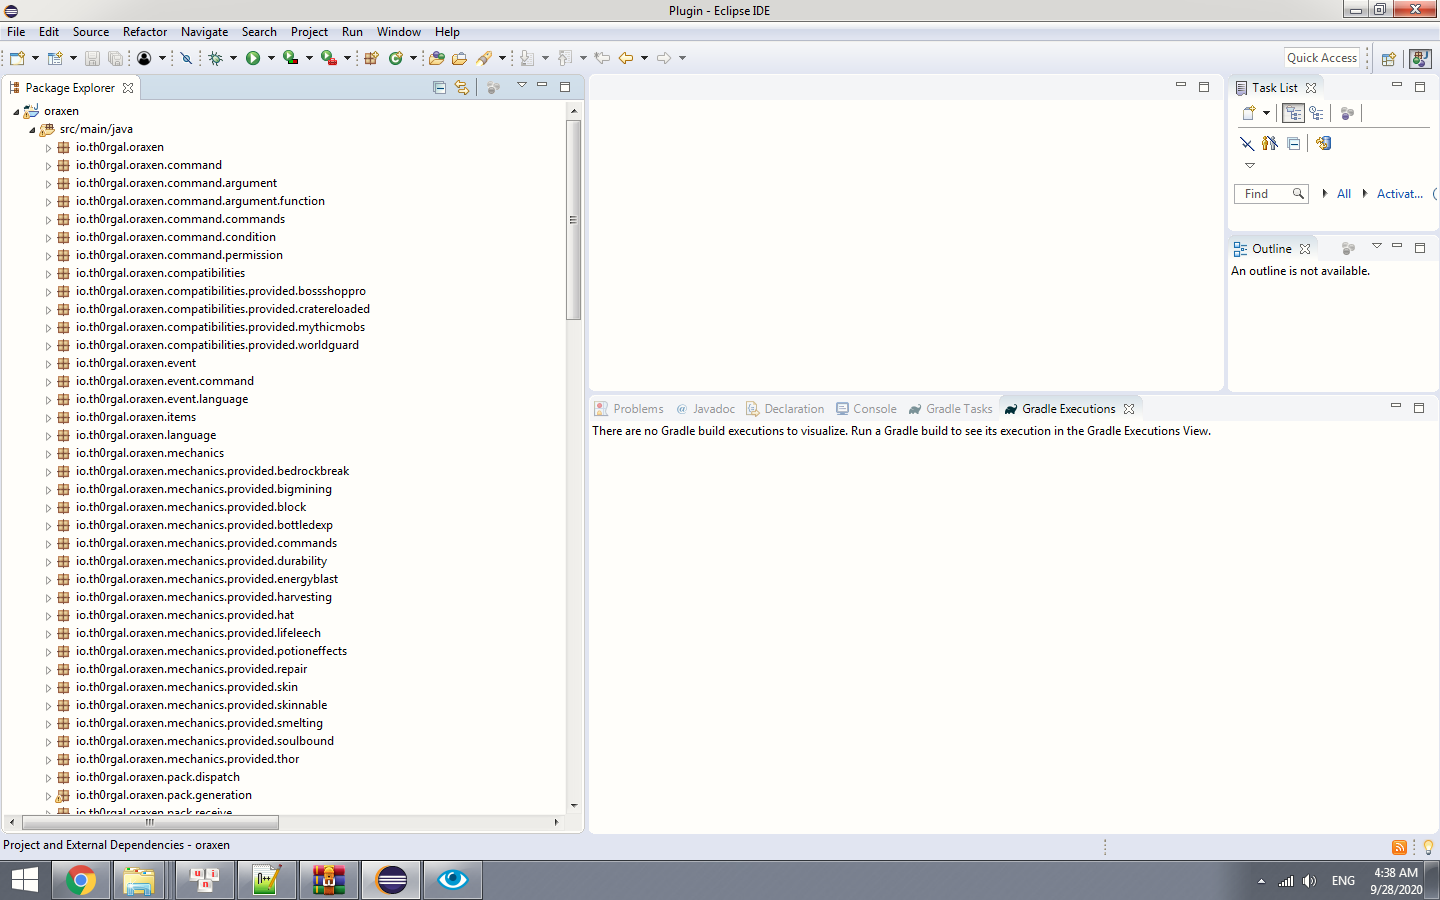Toggle Java perspective button
The height and width of the screenshot is (900, 1440).
(1420, 59)
